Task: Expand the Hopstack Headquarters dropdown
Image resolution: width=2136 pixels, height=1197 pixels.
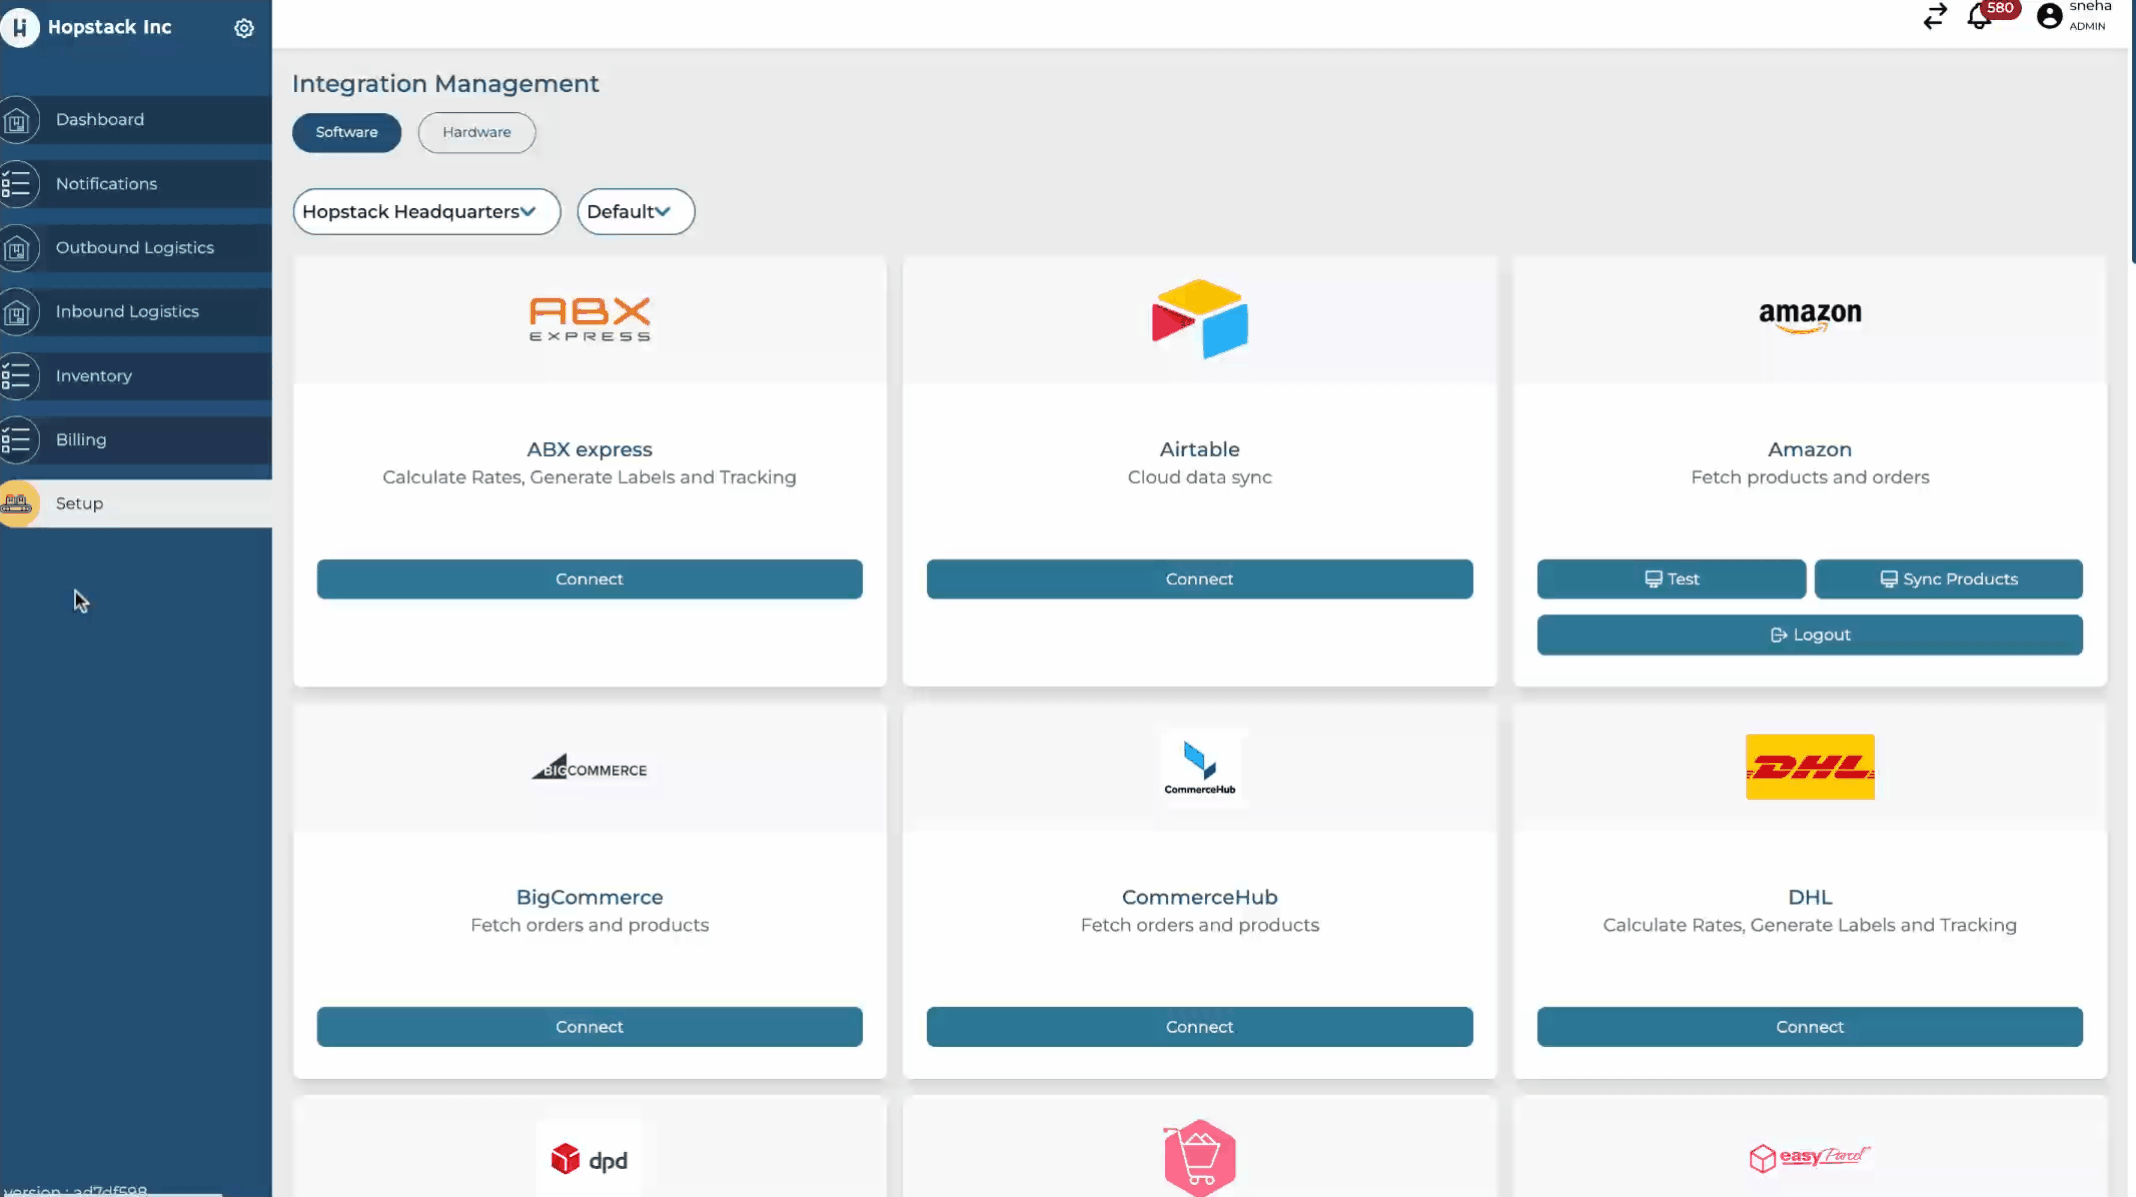Action: tap(426, 212)
